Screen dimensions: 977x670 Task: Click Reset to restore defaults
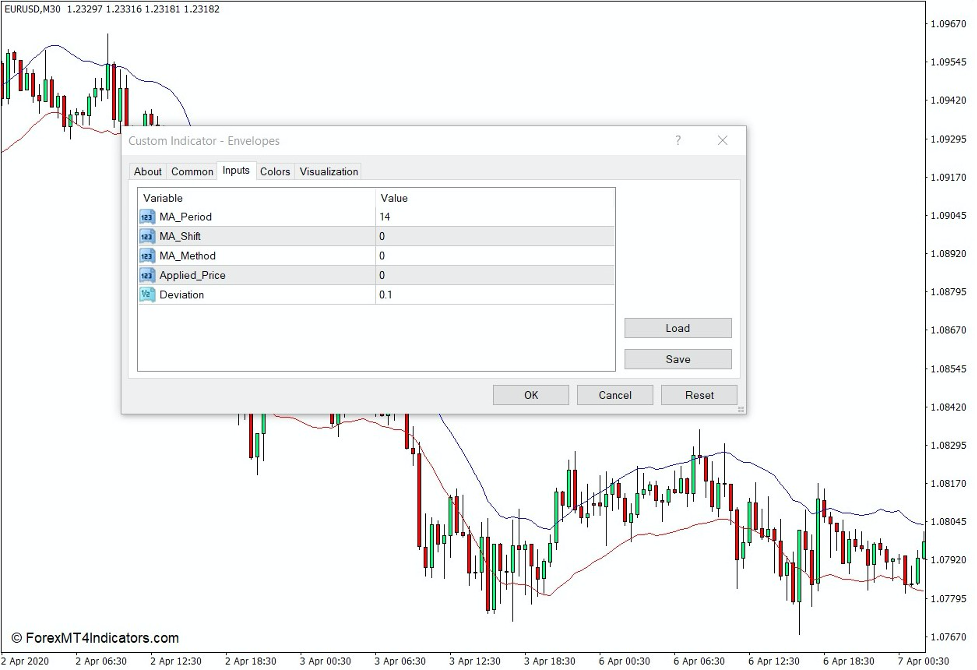point(699,395)
